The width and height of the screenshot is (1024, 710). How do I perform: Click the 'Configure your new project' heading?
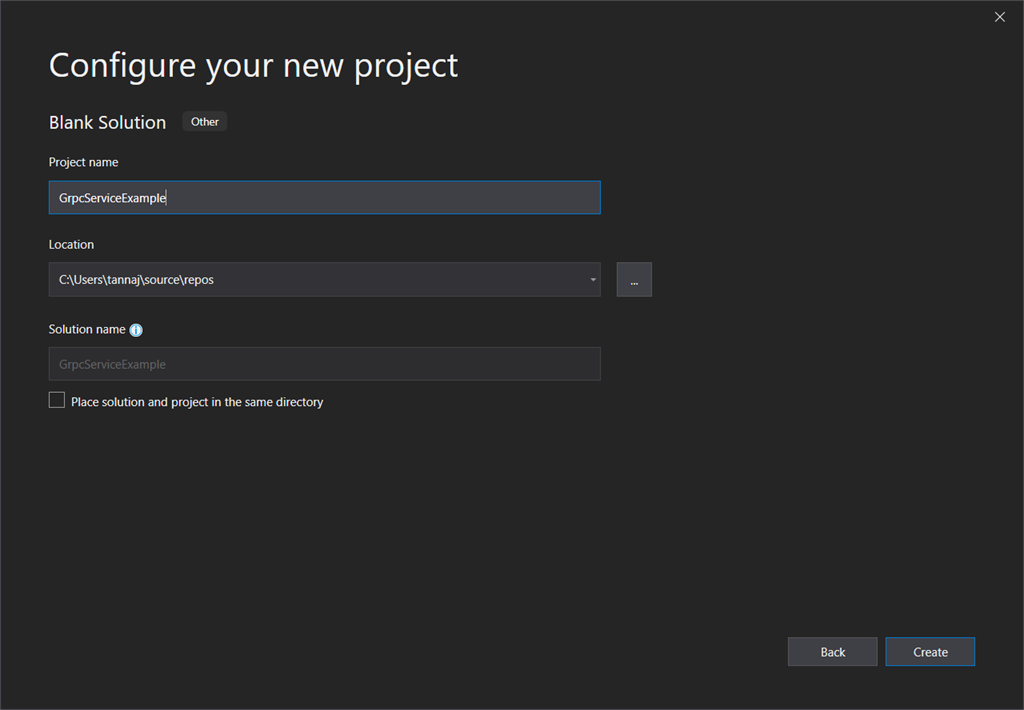point(253,66)
